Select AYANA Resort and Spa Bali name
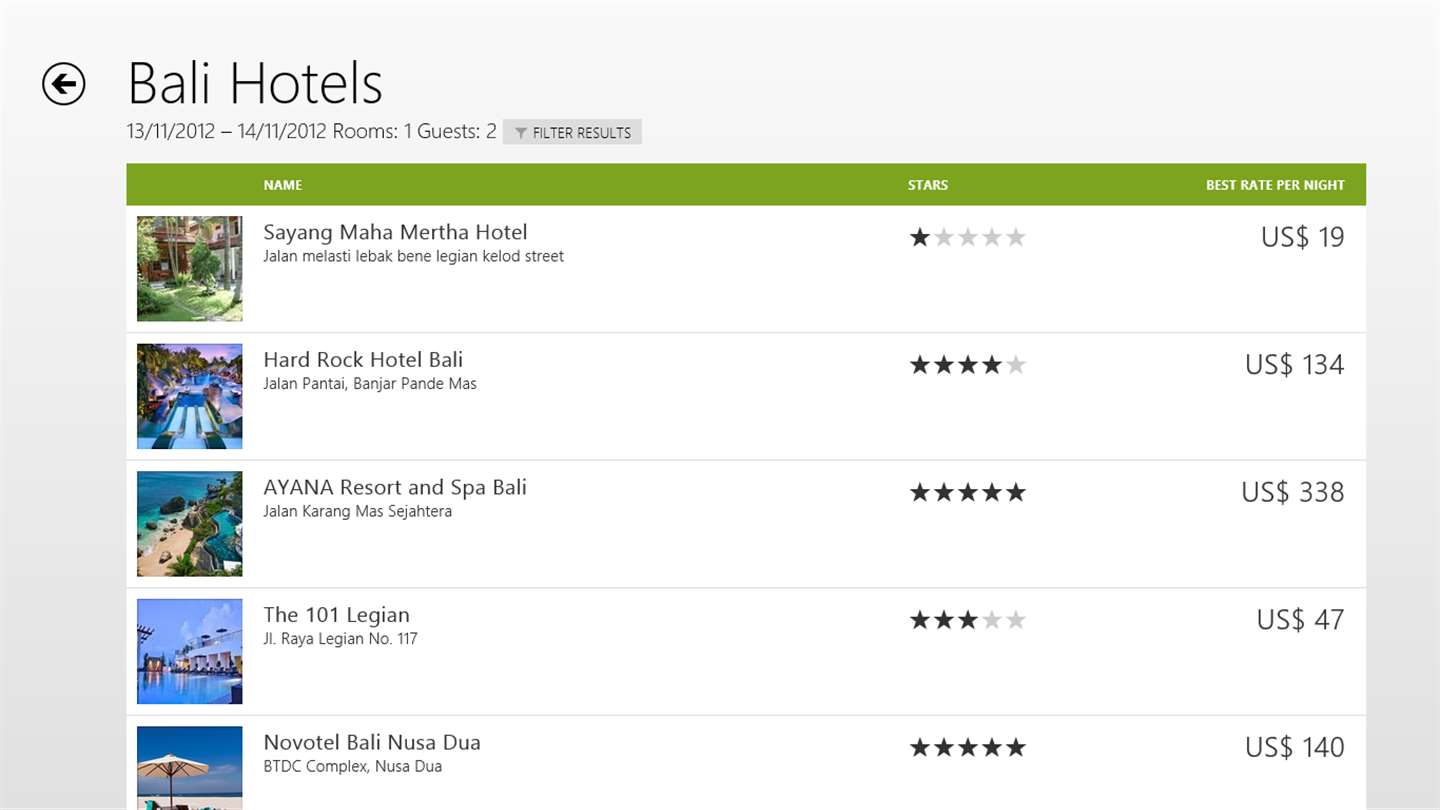 395,487
